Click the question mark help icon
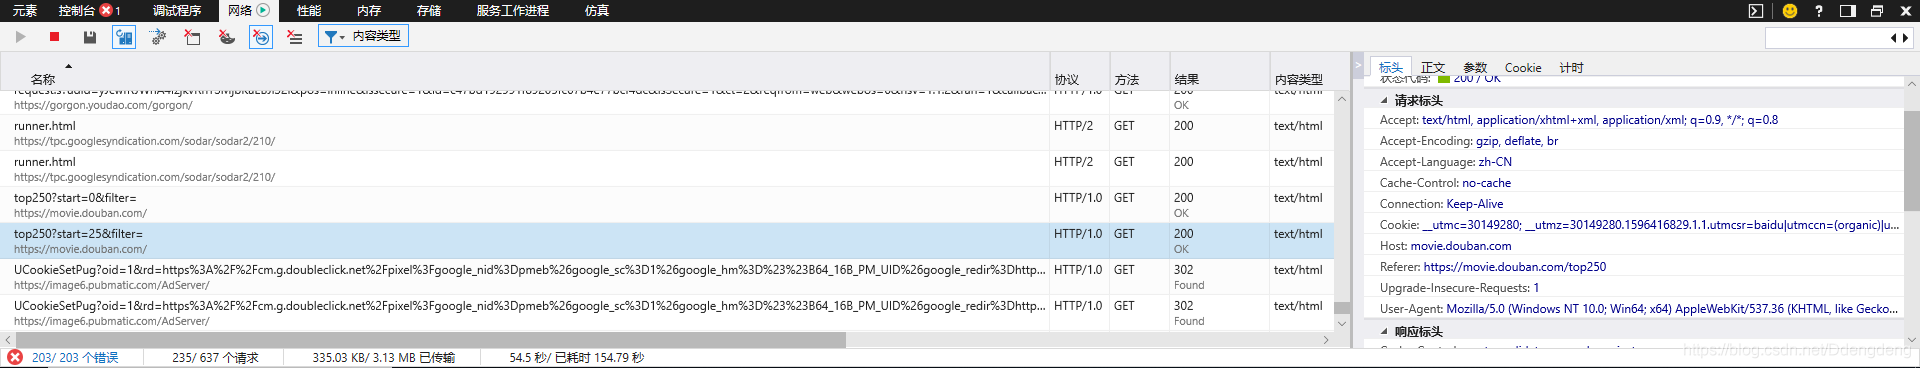The height and width of the screenshot is (368, 1920). point(1818,11)
